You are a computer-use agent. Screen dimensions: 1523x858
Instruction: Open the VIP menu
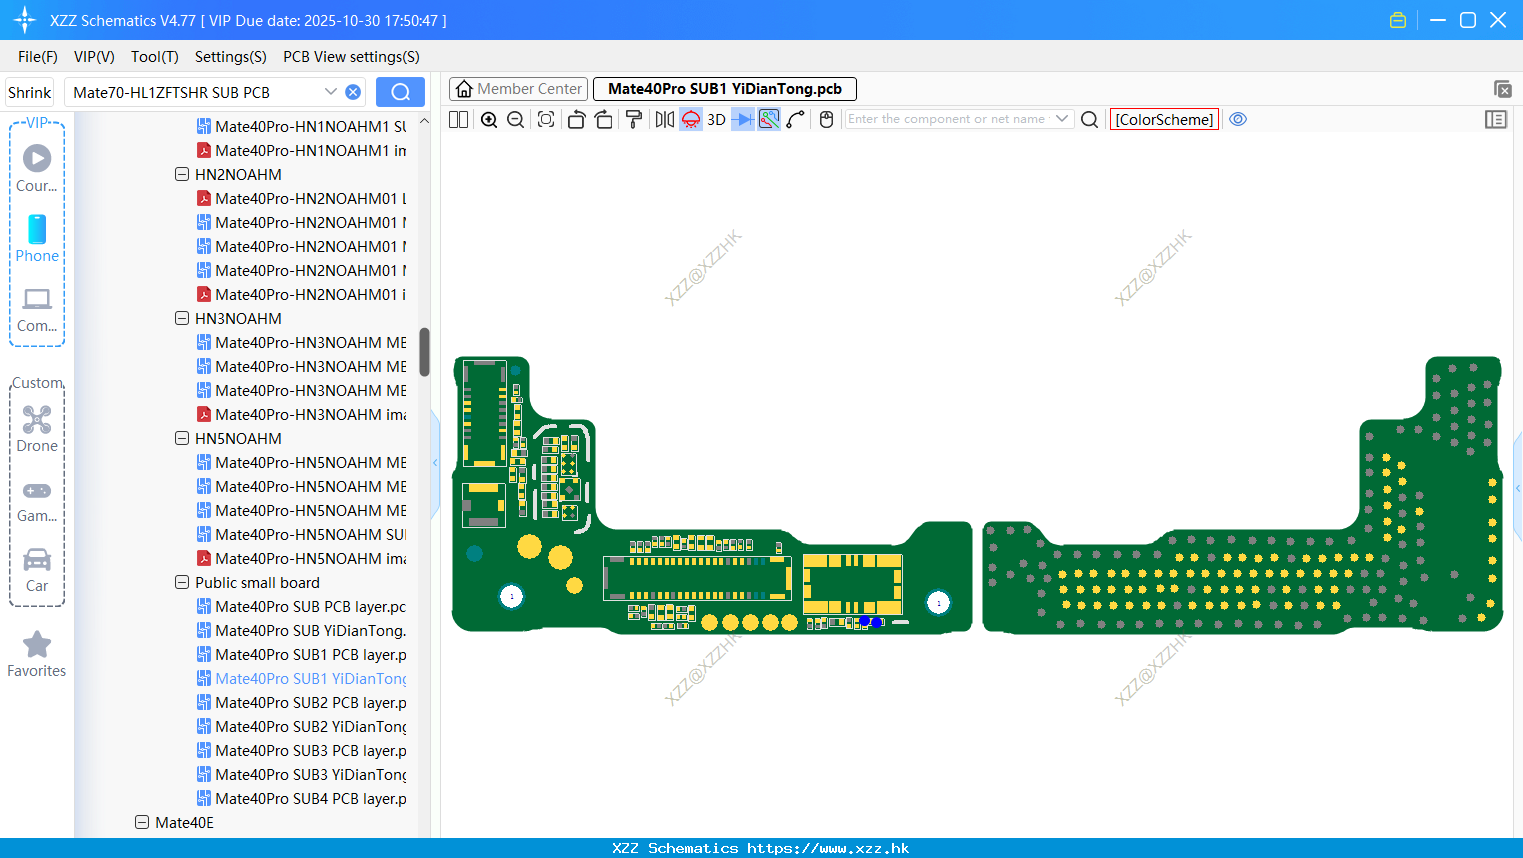pos(94,57)
